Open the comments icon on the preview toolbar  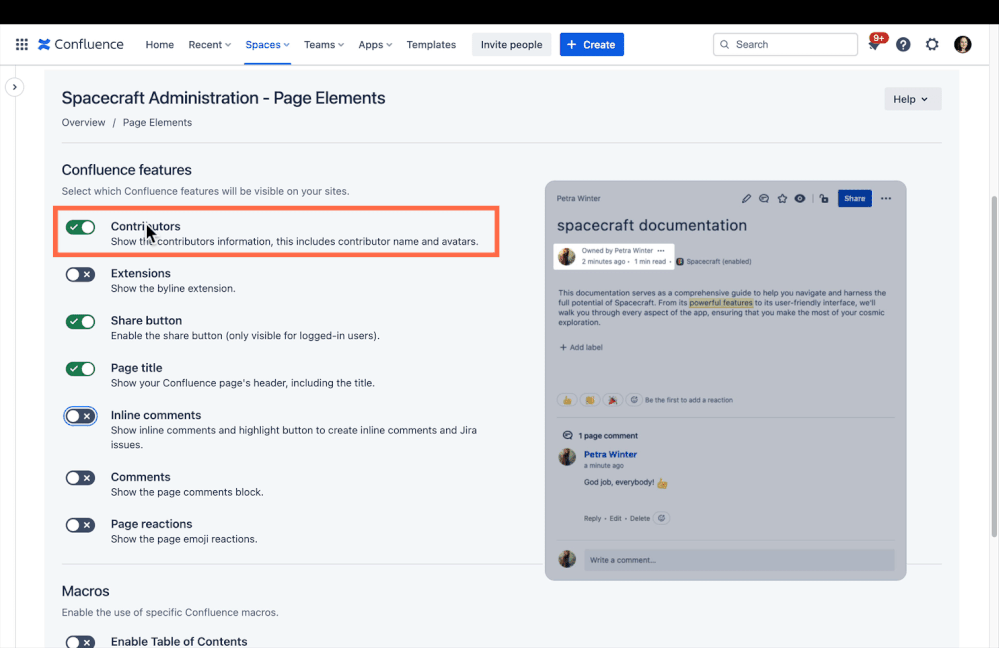(x=764, y=198)
